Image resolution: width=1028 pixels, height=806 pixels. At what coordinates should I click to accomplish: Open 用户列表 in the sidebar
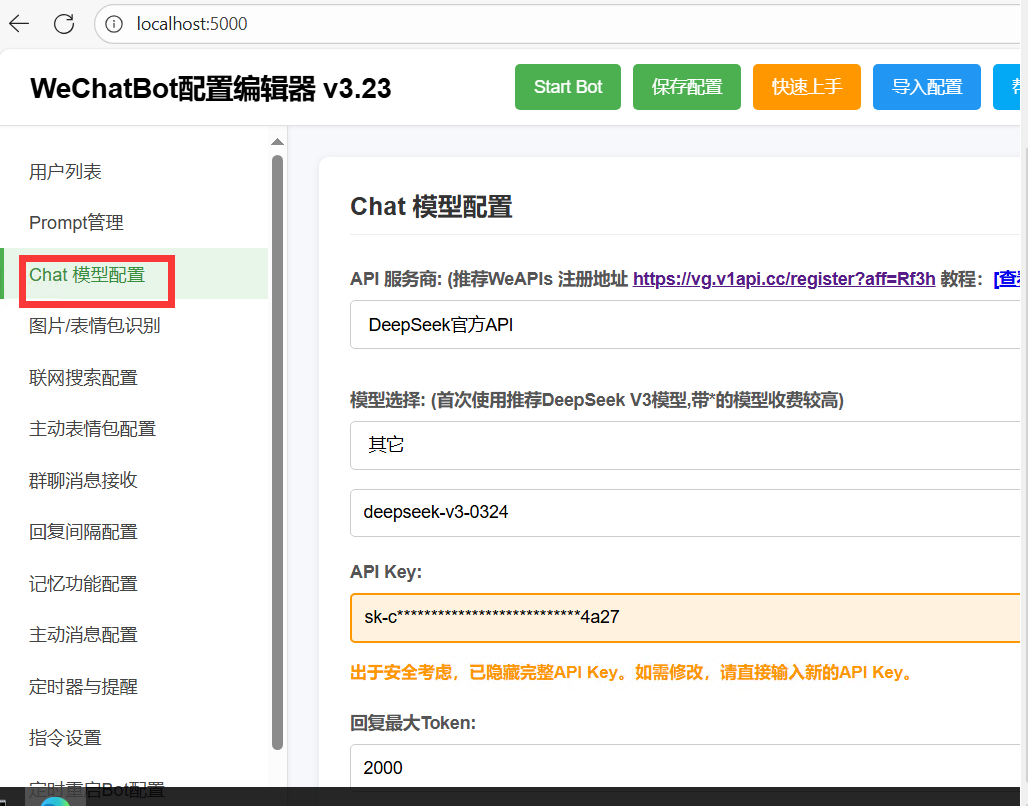(134, 172)
